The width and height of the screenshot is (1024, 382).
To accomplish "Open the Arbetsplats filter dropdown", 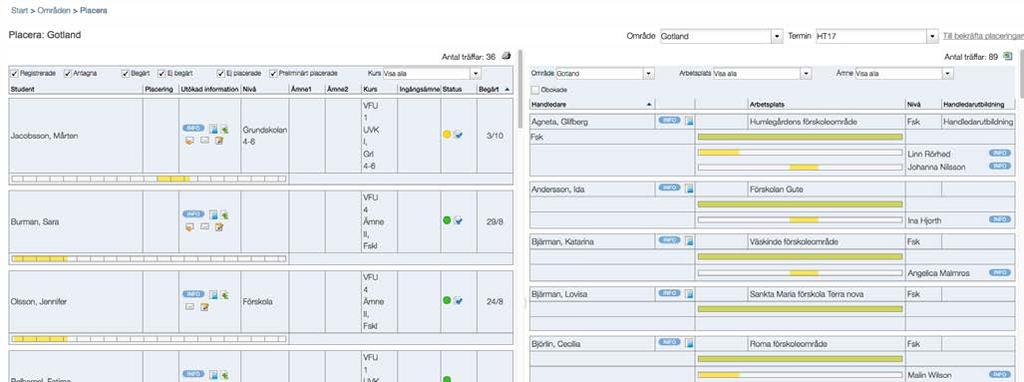I will [762, 74].
